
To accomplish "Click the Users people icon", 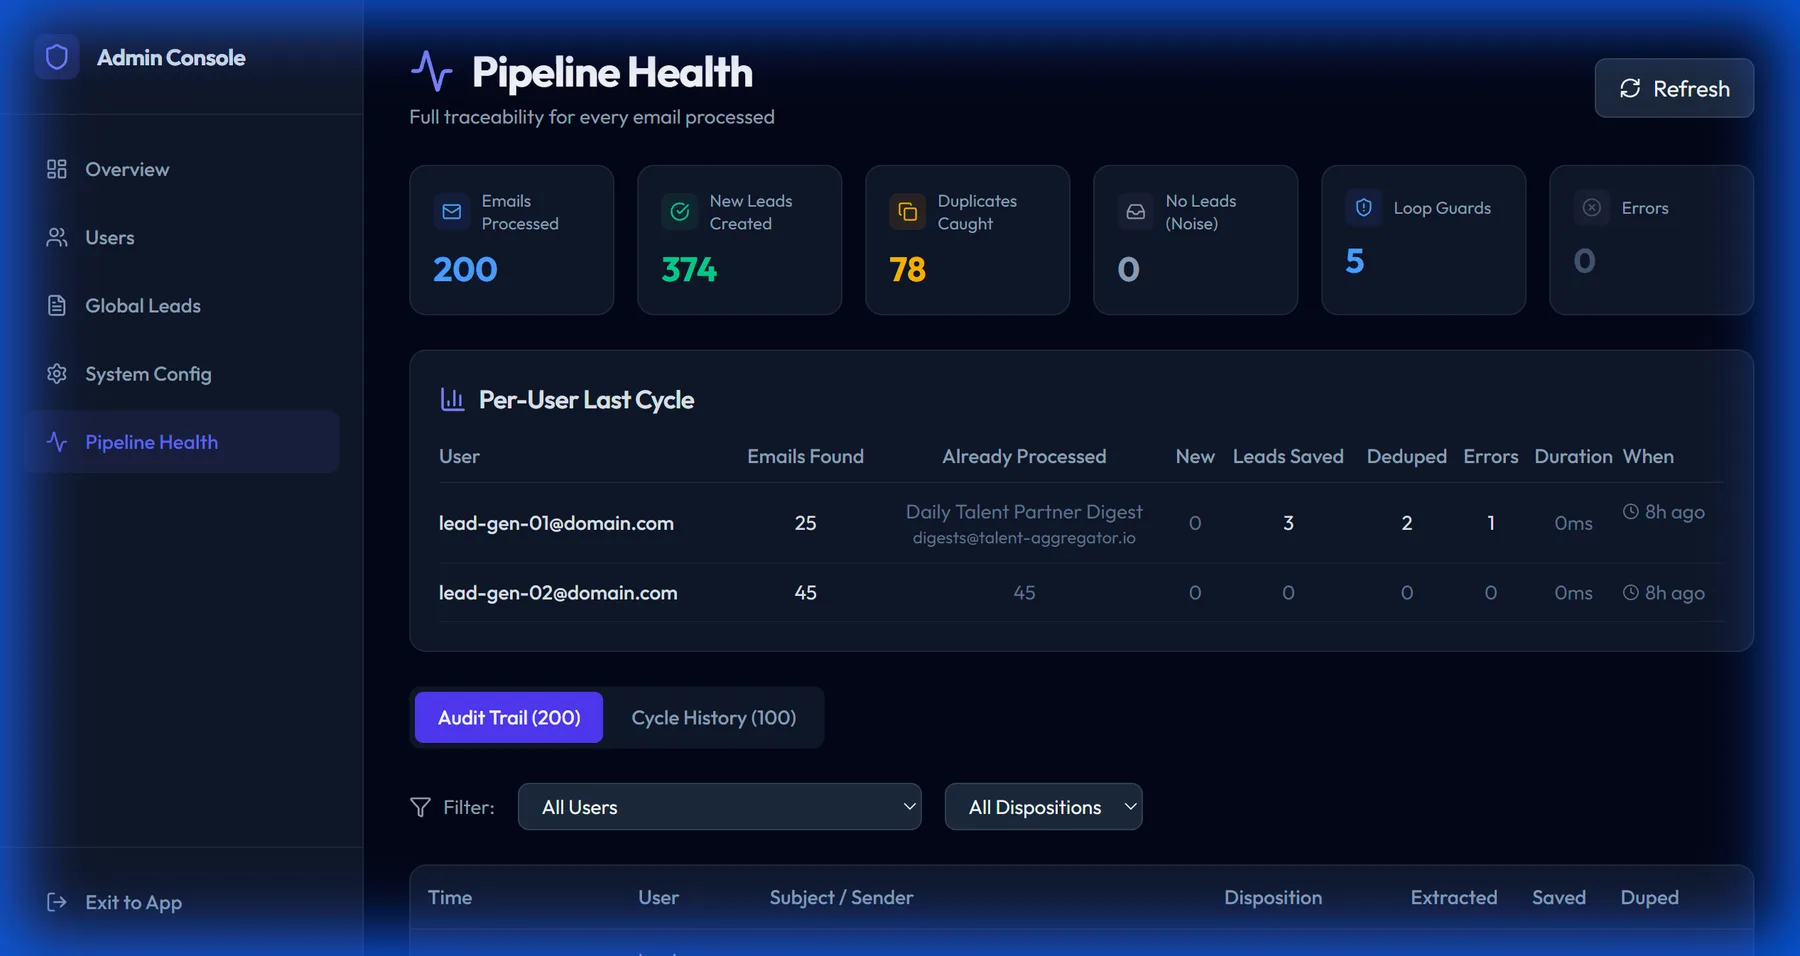I will click(x=57, y=237).
